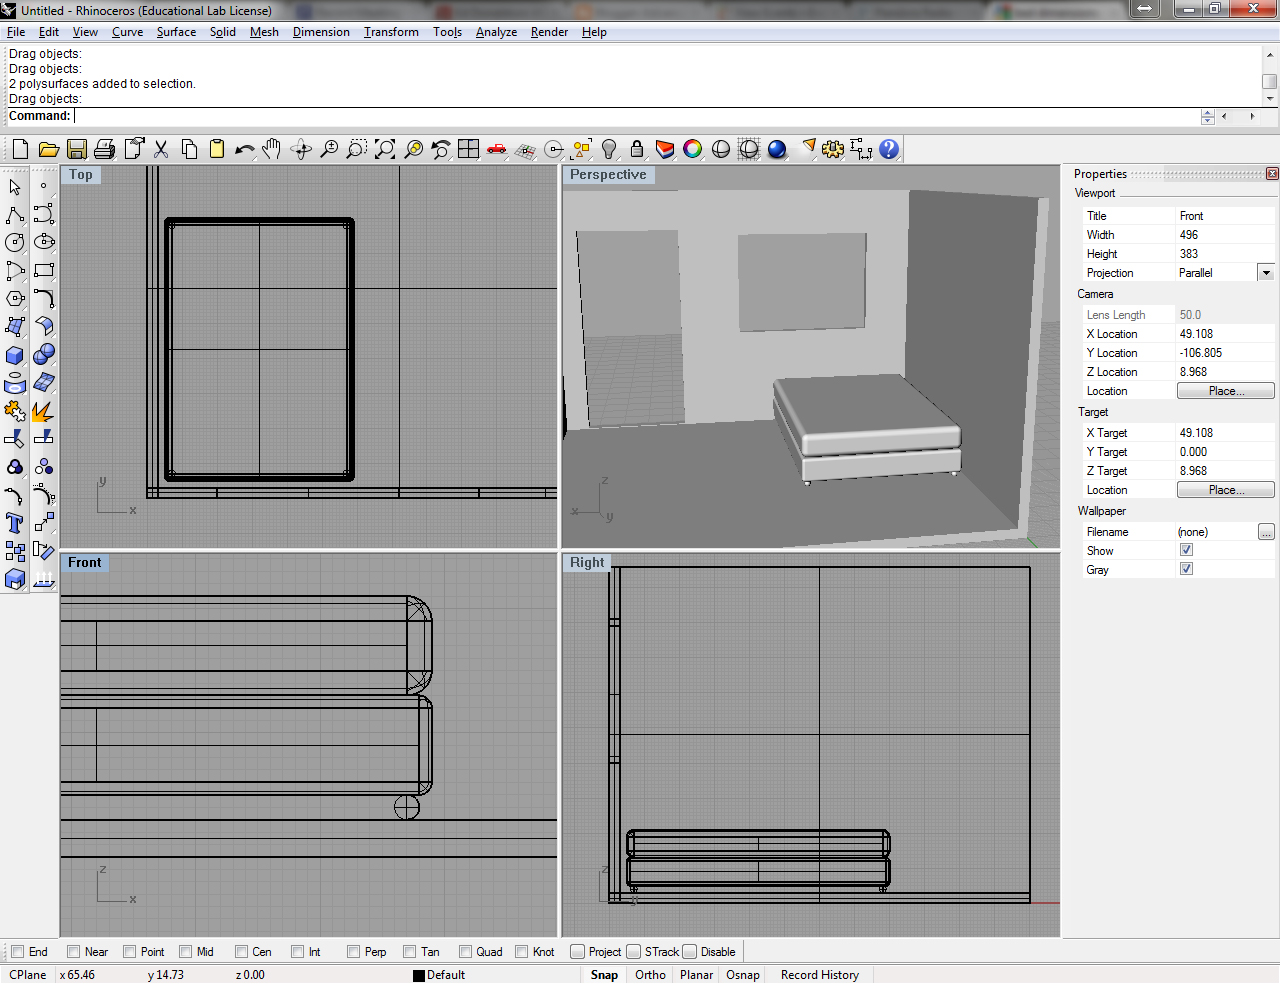Open the Projection dropdown arrow

coord(1266,273)
